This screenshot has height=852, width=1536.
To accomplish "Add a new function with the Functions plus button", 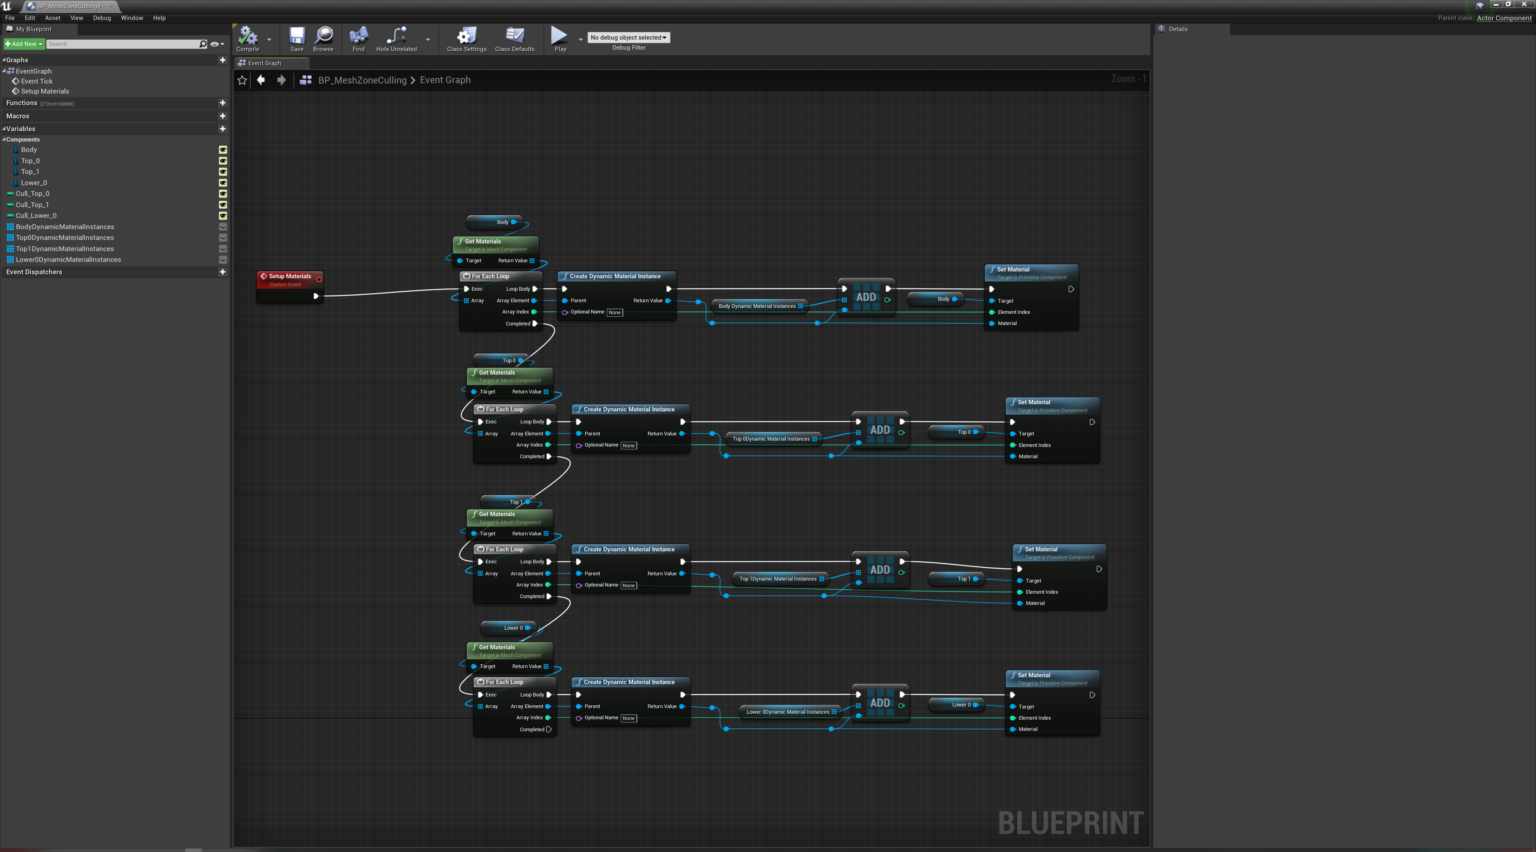I will (x=222, y=102).
